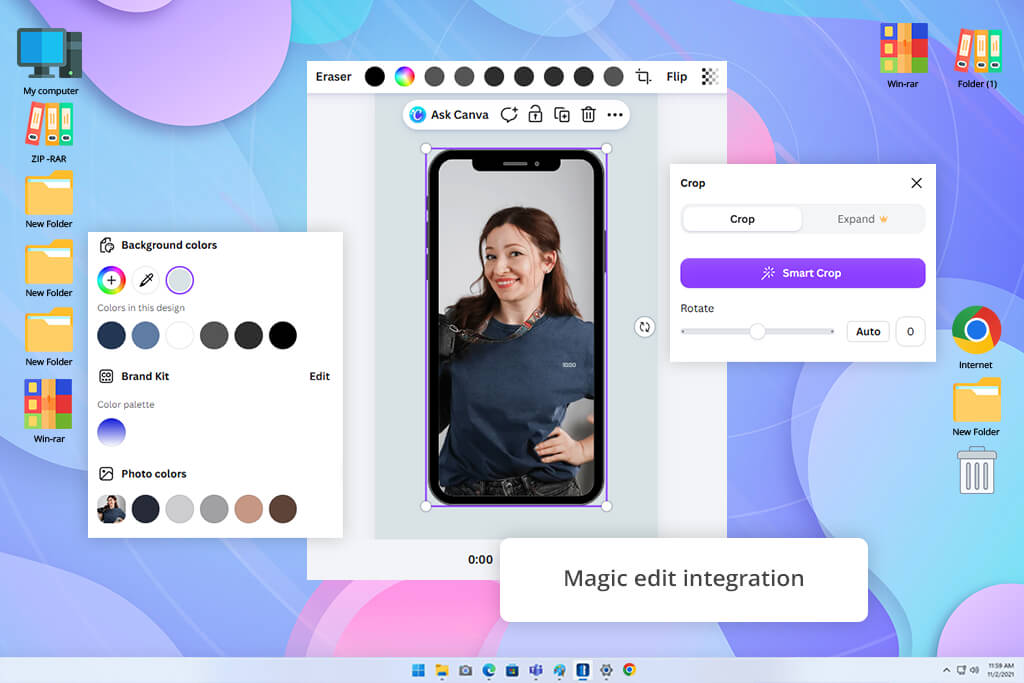
Task: Click the Ask Canva button
Action: click(449, 115)
